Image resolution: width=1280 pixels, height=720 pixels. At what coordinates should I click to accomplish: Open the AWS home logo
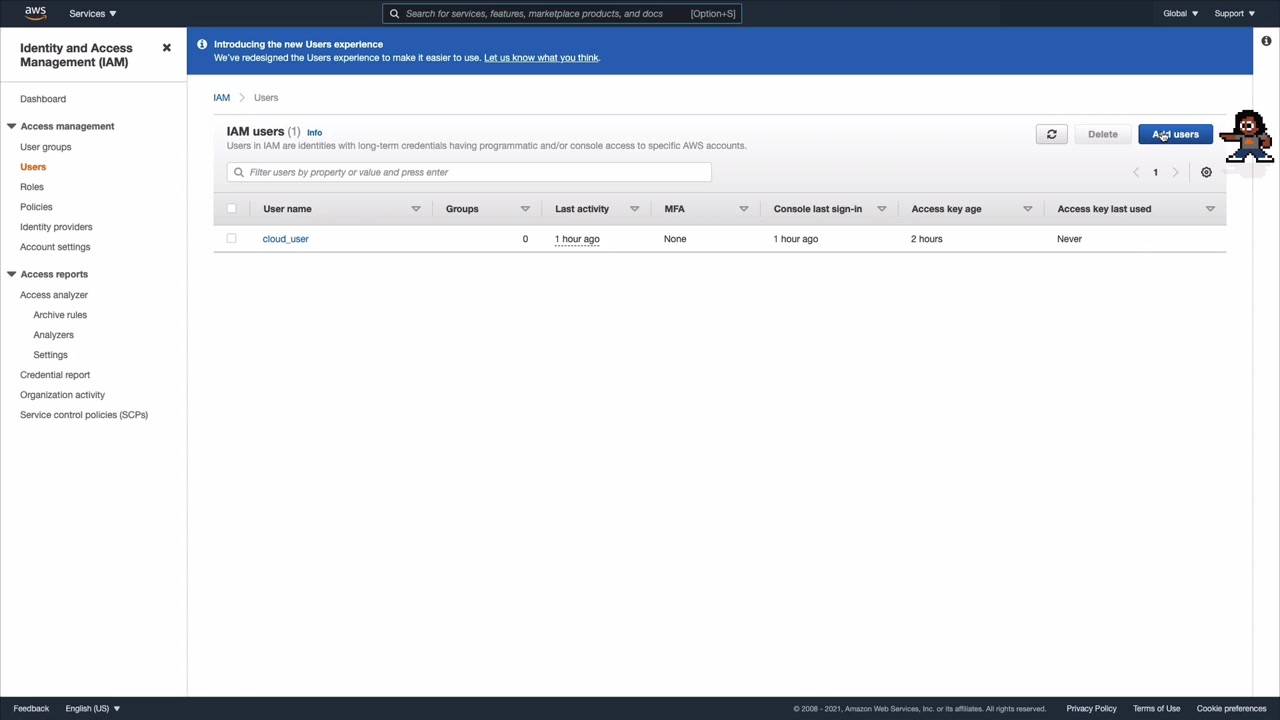pyautogui.click(x=35, y=13)
